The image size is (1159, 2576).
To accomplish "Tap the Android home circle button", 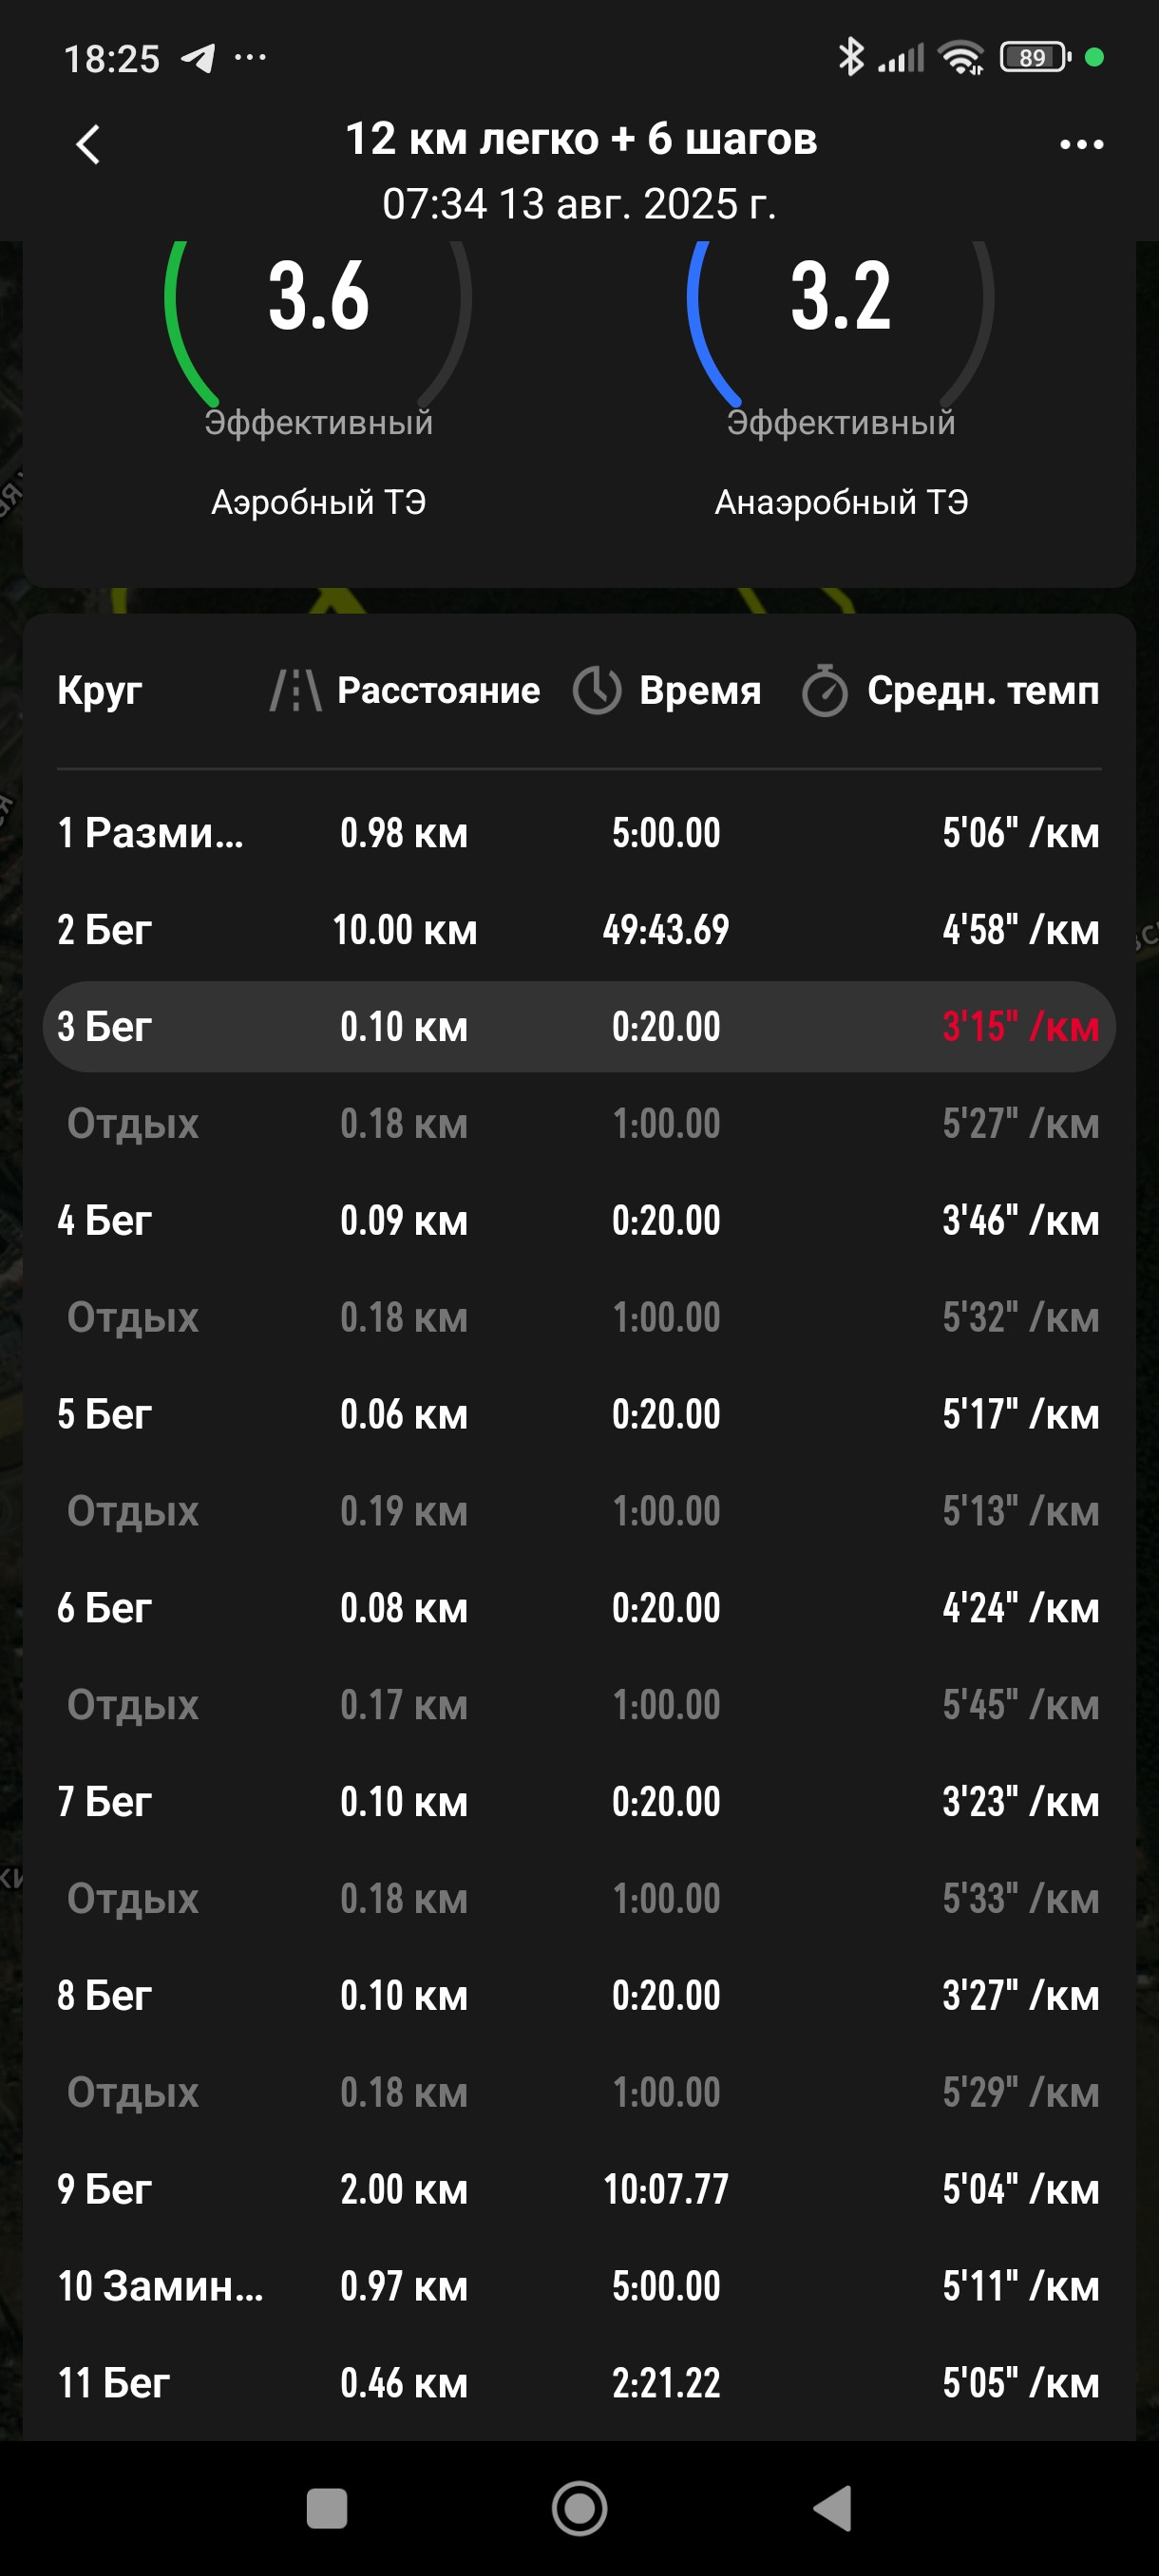I will 580,2508.
